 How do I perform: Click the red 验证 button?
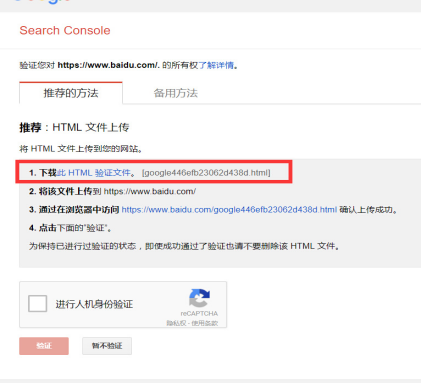[x=44, y=346]
